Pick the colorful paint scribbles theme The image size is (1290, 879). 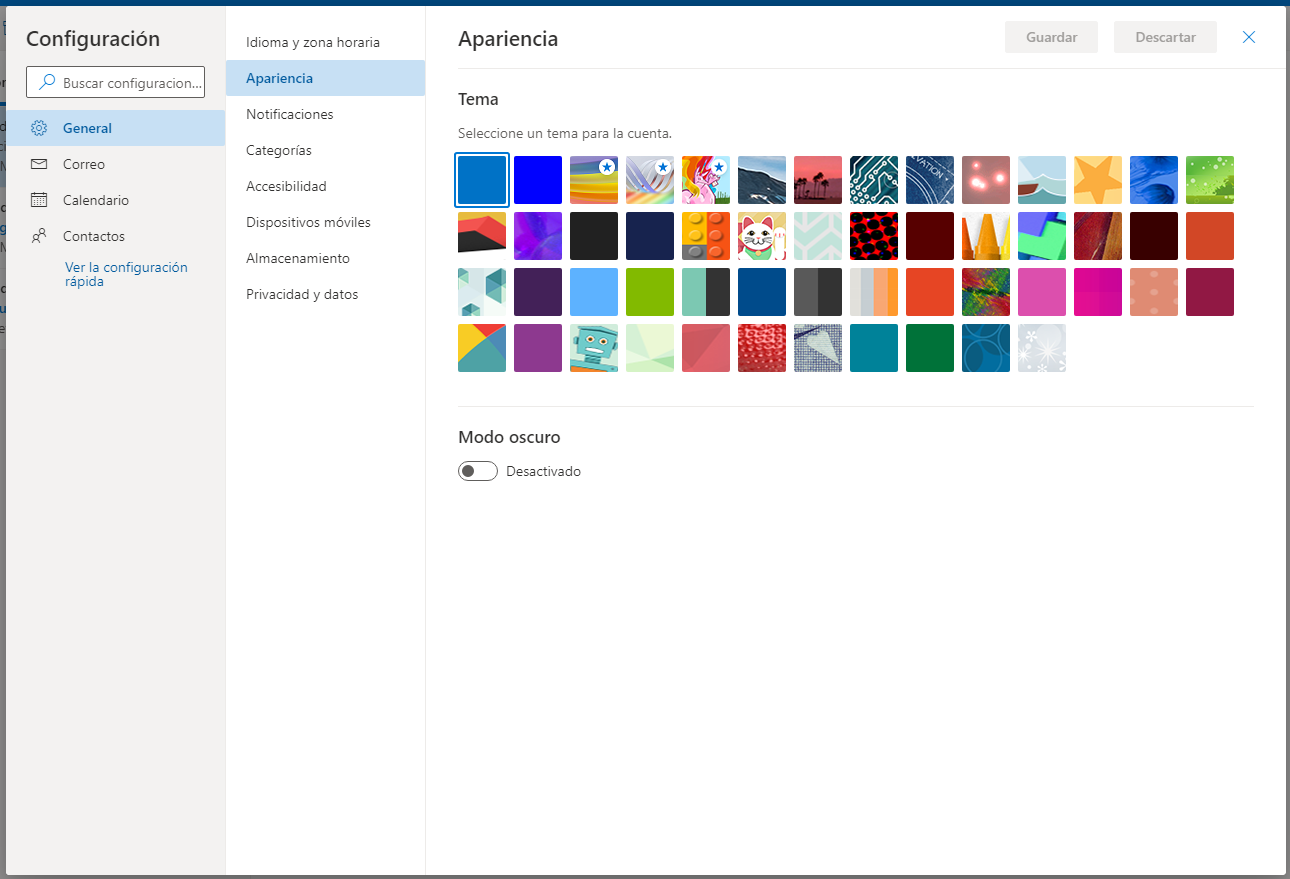pos(986,292)
